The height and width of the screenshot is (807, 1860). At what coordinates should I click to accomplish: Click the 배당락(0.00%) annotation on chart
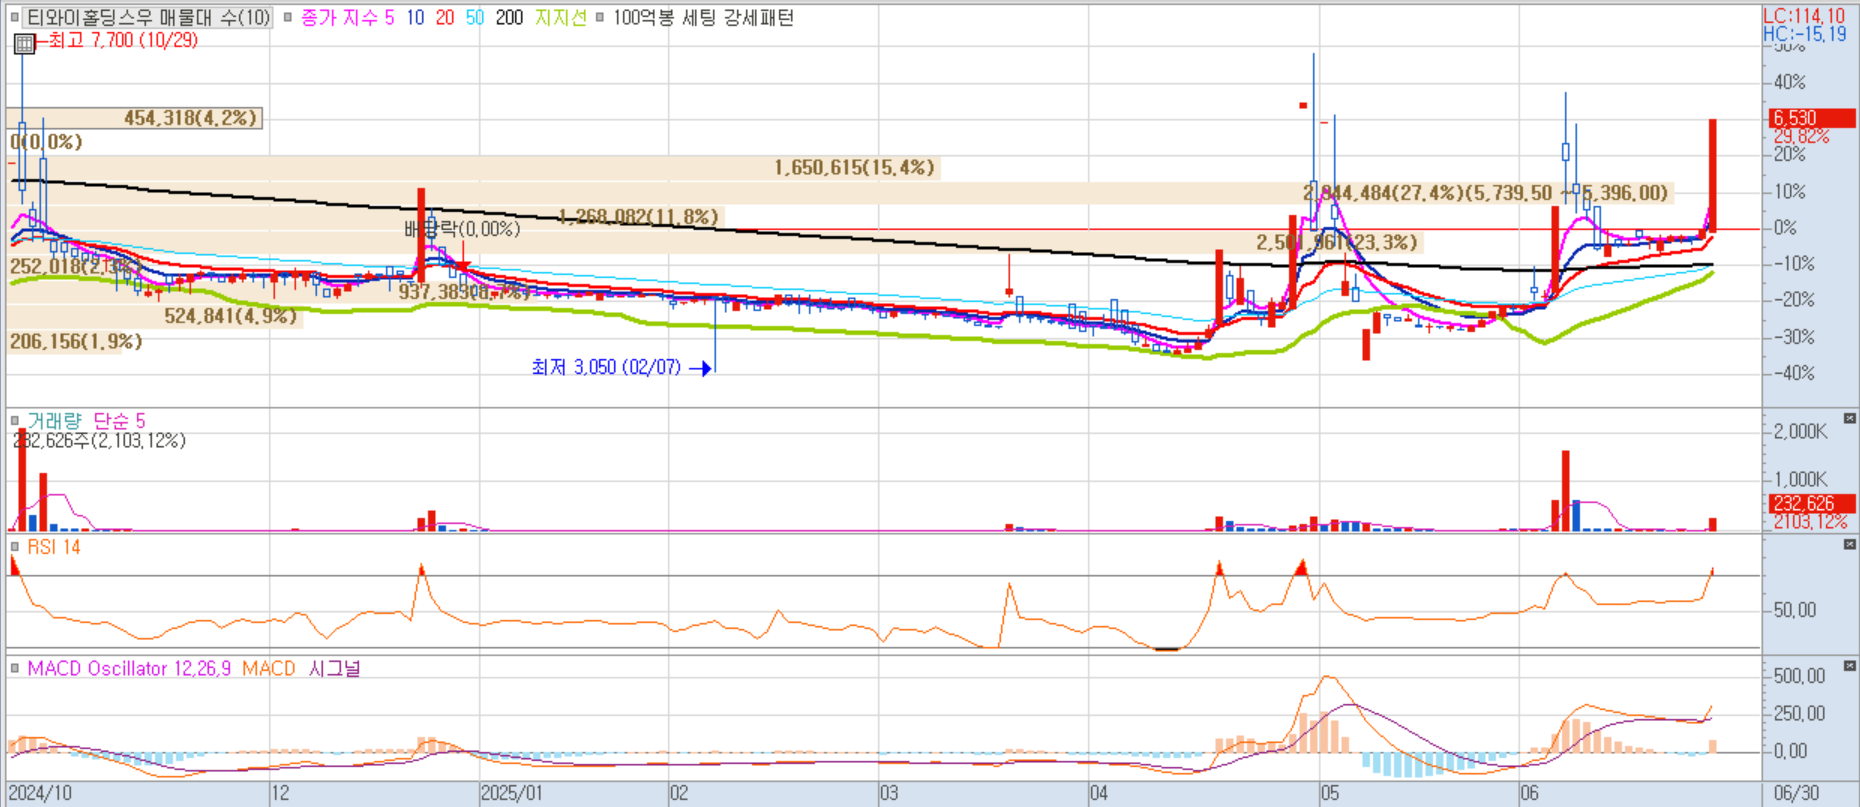click(462, 229)
